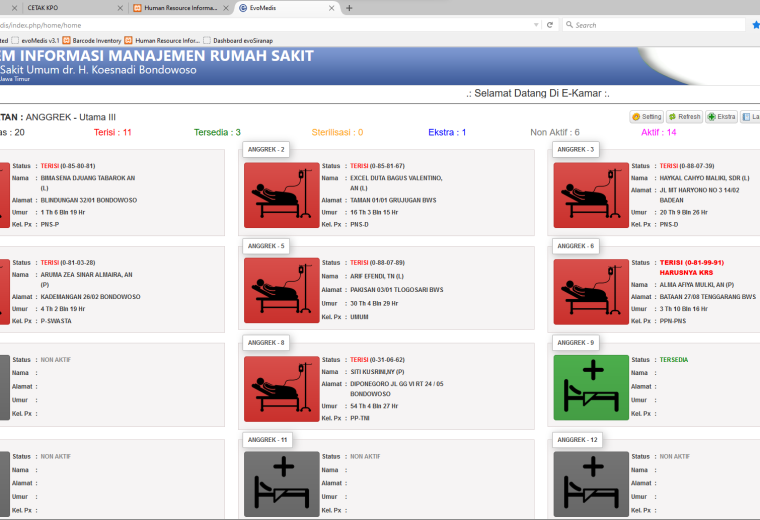Click the ANGGREK - 2 occupied bed icon
760x520 pixels.
point(282,195)
